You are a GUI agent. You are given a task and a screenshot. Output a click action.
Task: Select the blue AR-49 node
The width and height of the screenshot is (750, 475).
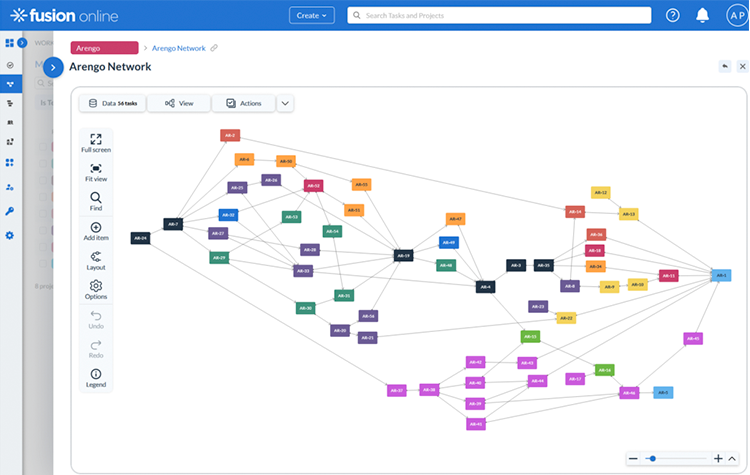[449, 243]
